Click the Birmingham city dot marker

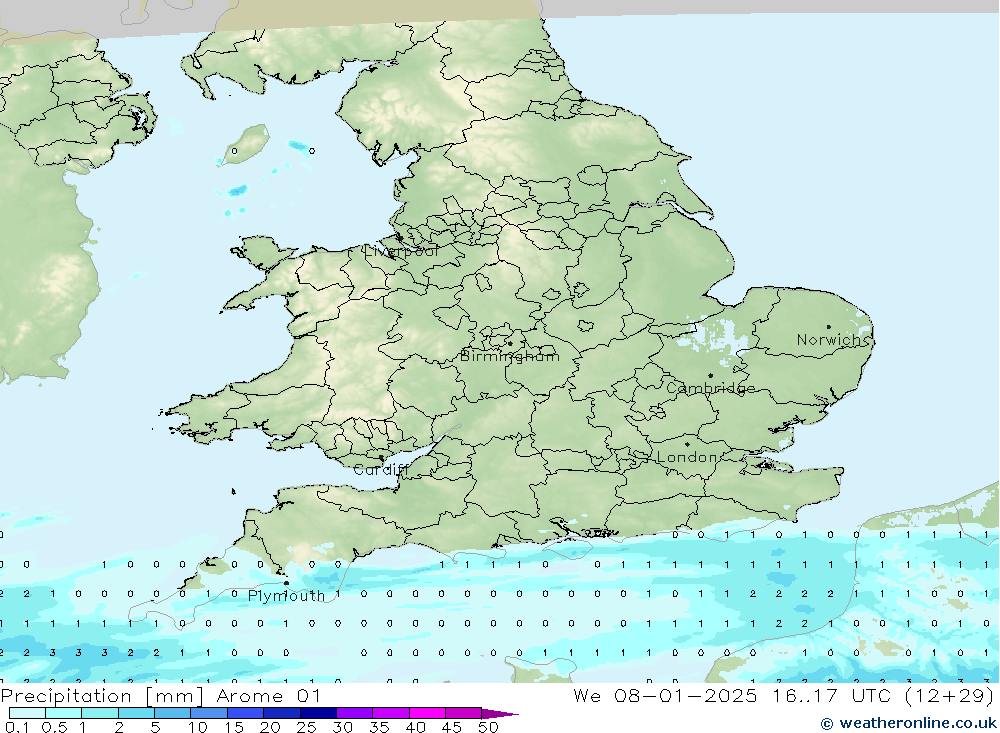(510, 343)
